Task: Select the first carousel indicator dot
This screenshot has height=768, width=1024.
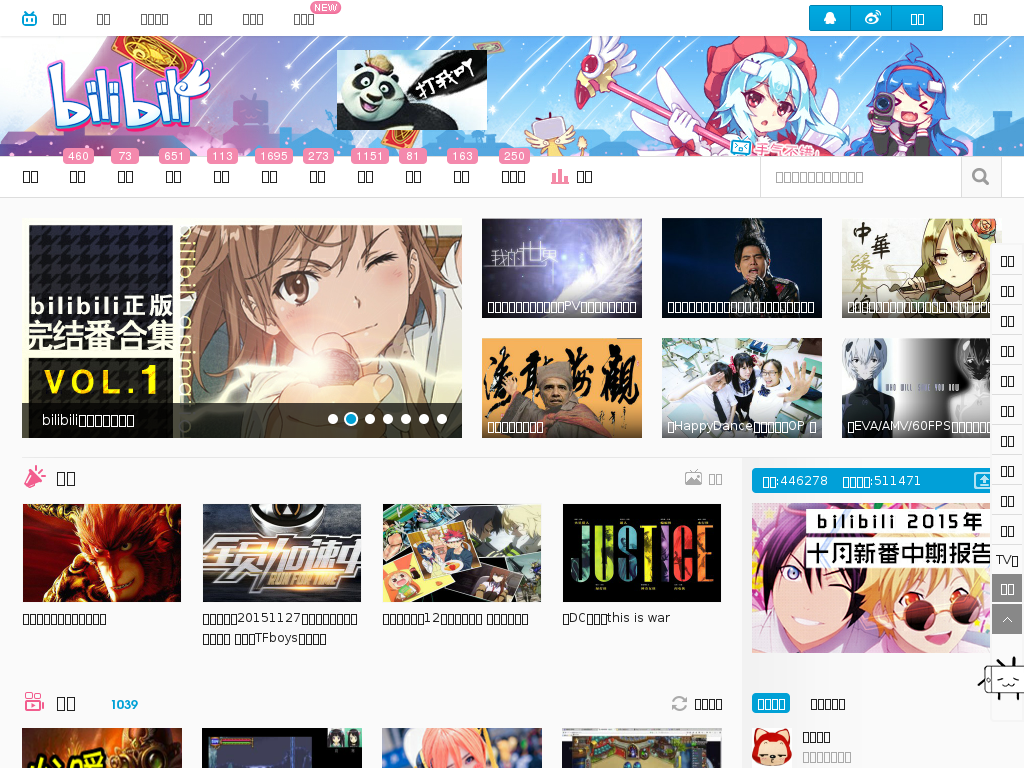Action: pyautogui.click(x=333, y=419)
